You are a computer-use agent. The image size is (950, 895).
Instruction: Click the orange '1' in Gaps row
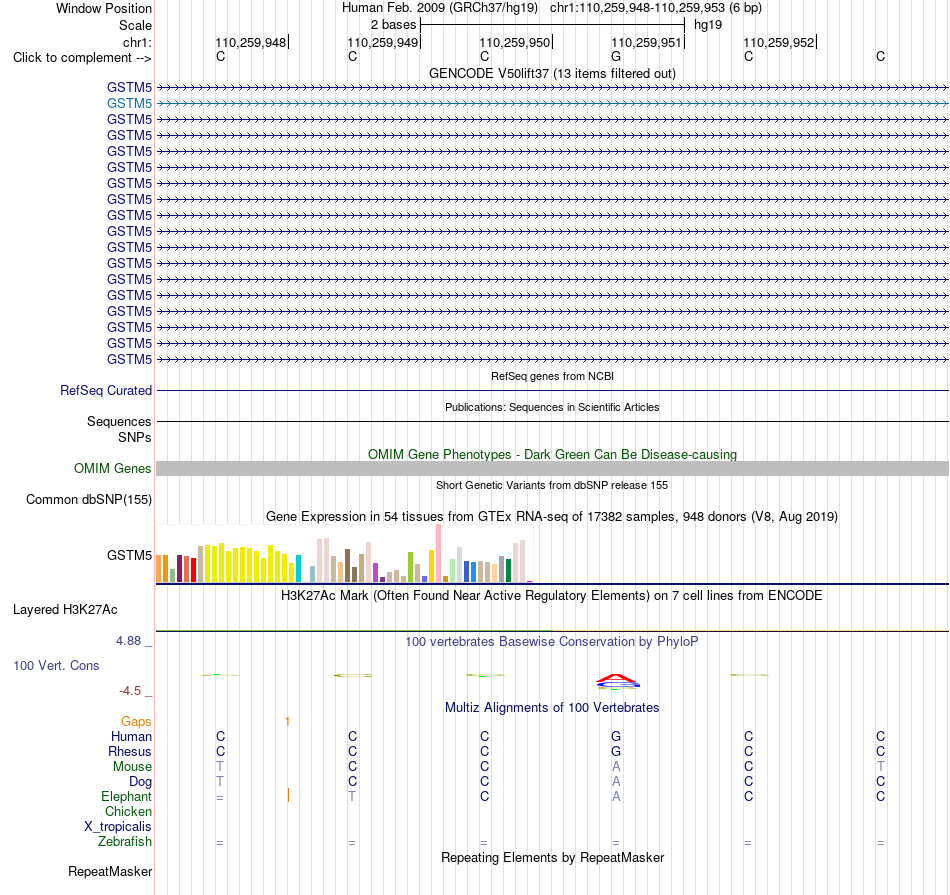click(287, 721)
